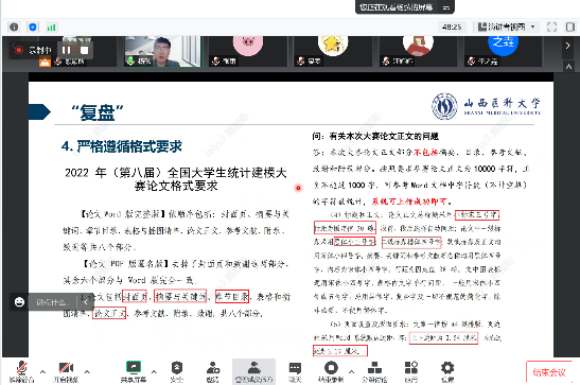Pause the ongoing recording

pyautogui.click(x=66, y=50)
